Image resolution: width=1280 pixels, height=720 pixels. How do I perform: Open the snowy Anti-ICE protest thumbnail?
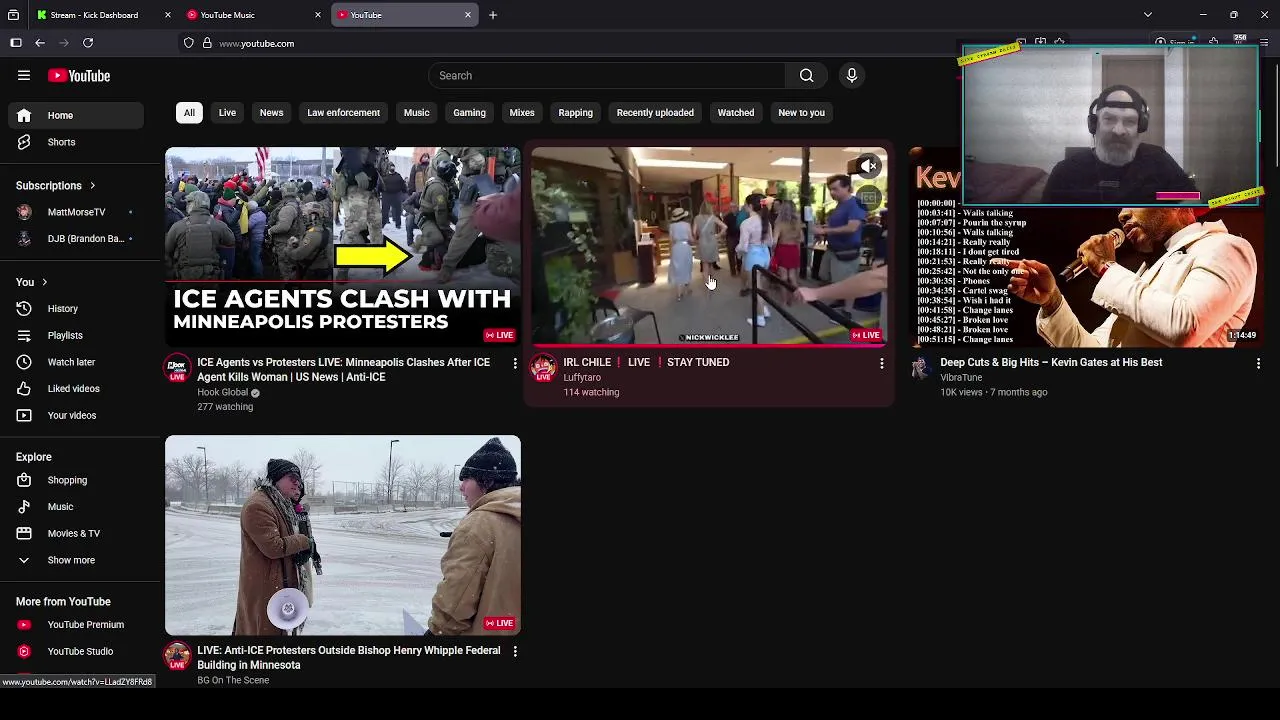[x=343, y=535]
